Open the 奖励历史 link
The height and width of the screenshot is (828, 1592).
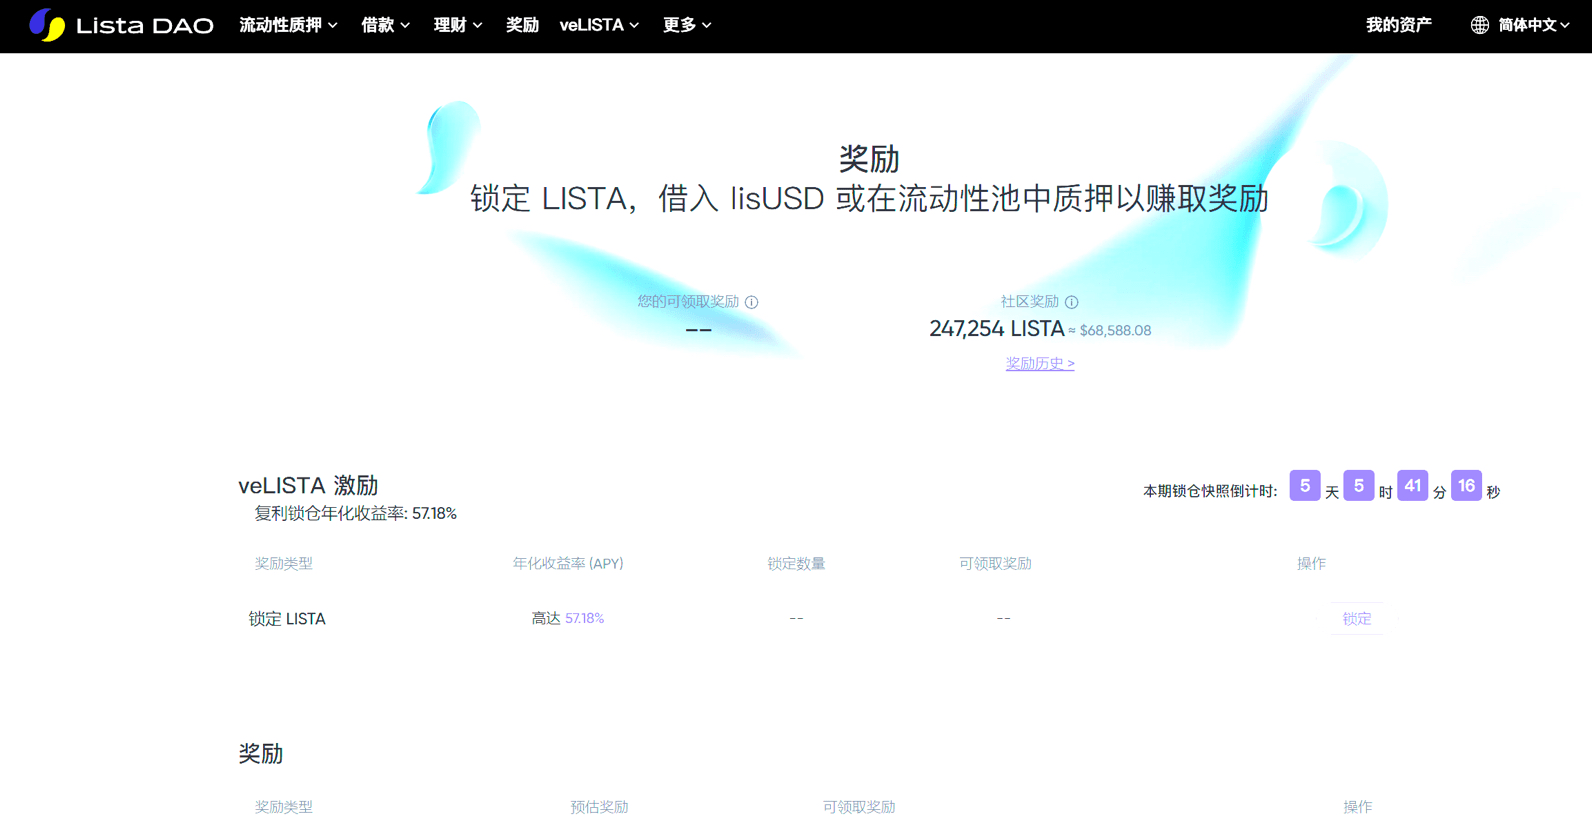(1040, 364)
